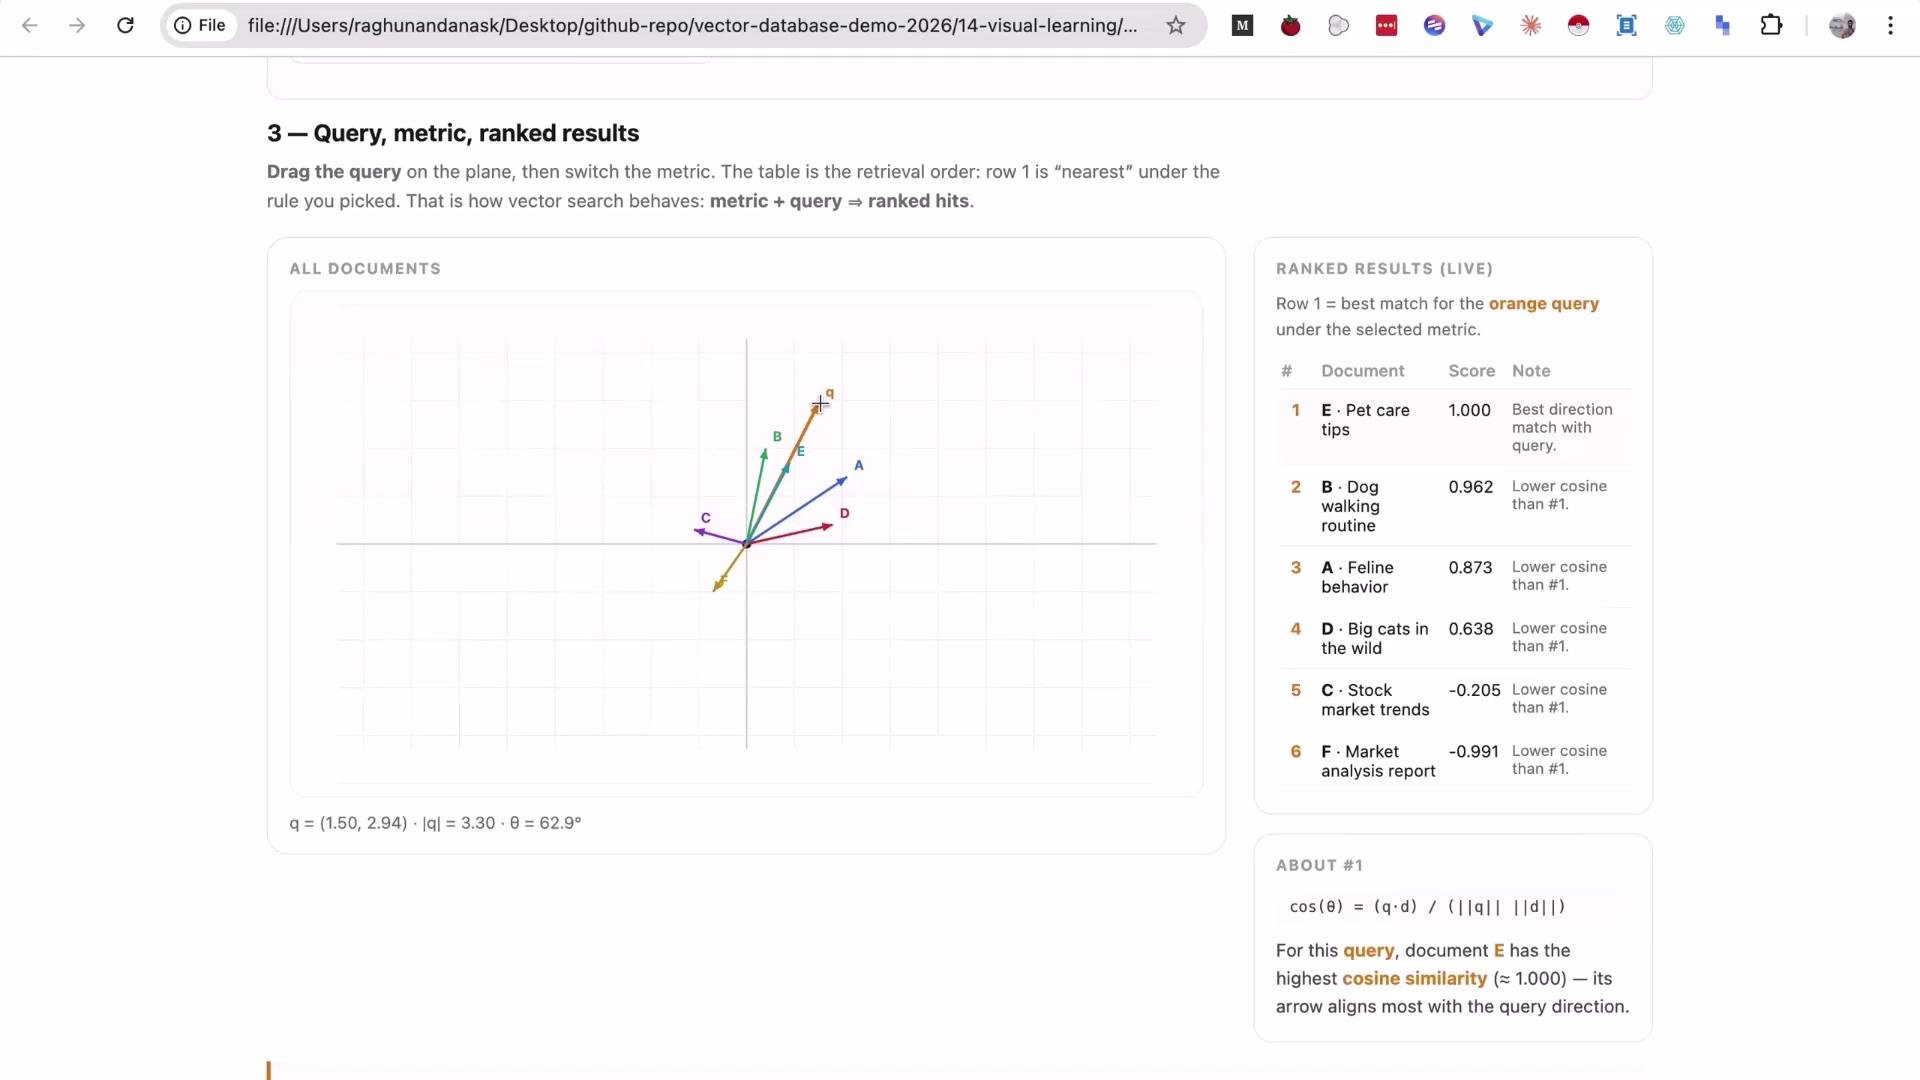Click the 'Note' column header

[x=1531, y=371]
